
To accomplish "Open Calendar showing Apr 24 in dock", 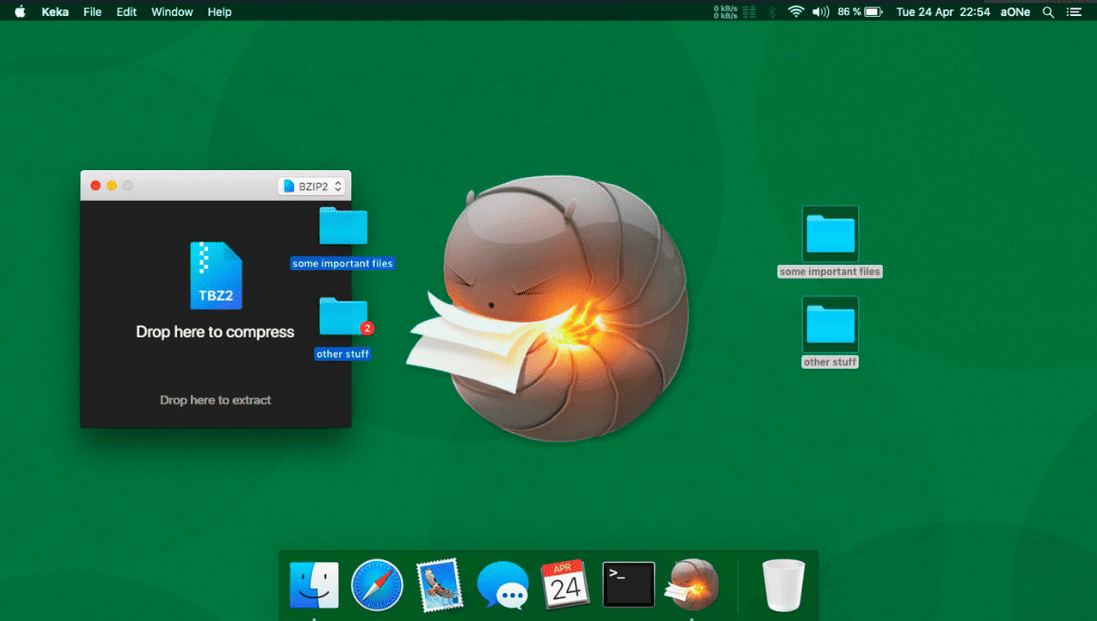I will pos(565,585).
